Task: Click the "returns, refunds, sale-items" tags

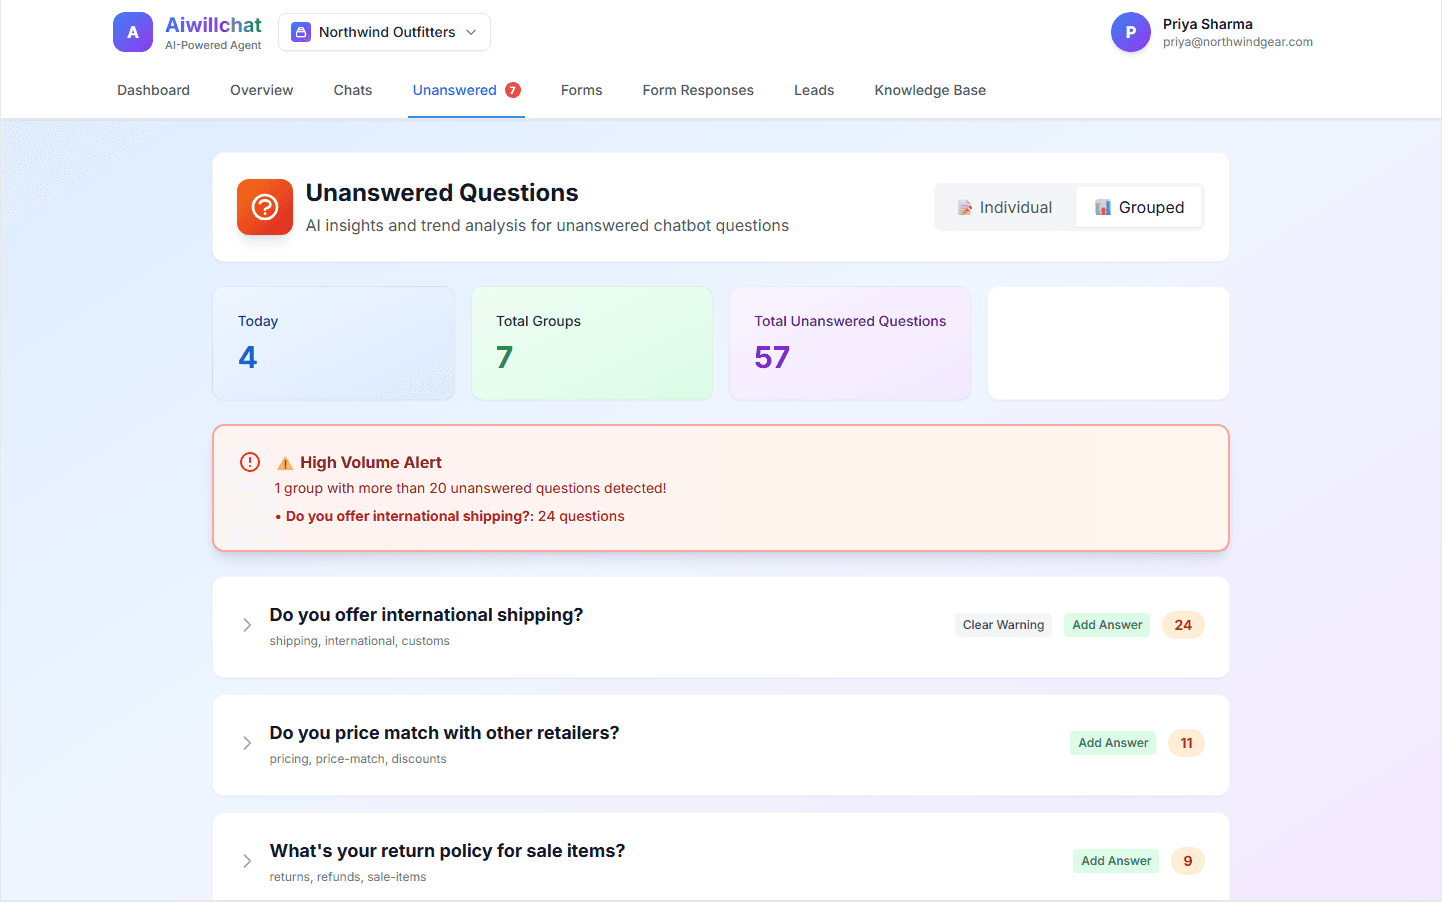Action: [x=348, y=877]
